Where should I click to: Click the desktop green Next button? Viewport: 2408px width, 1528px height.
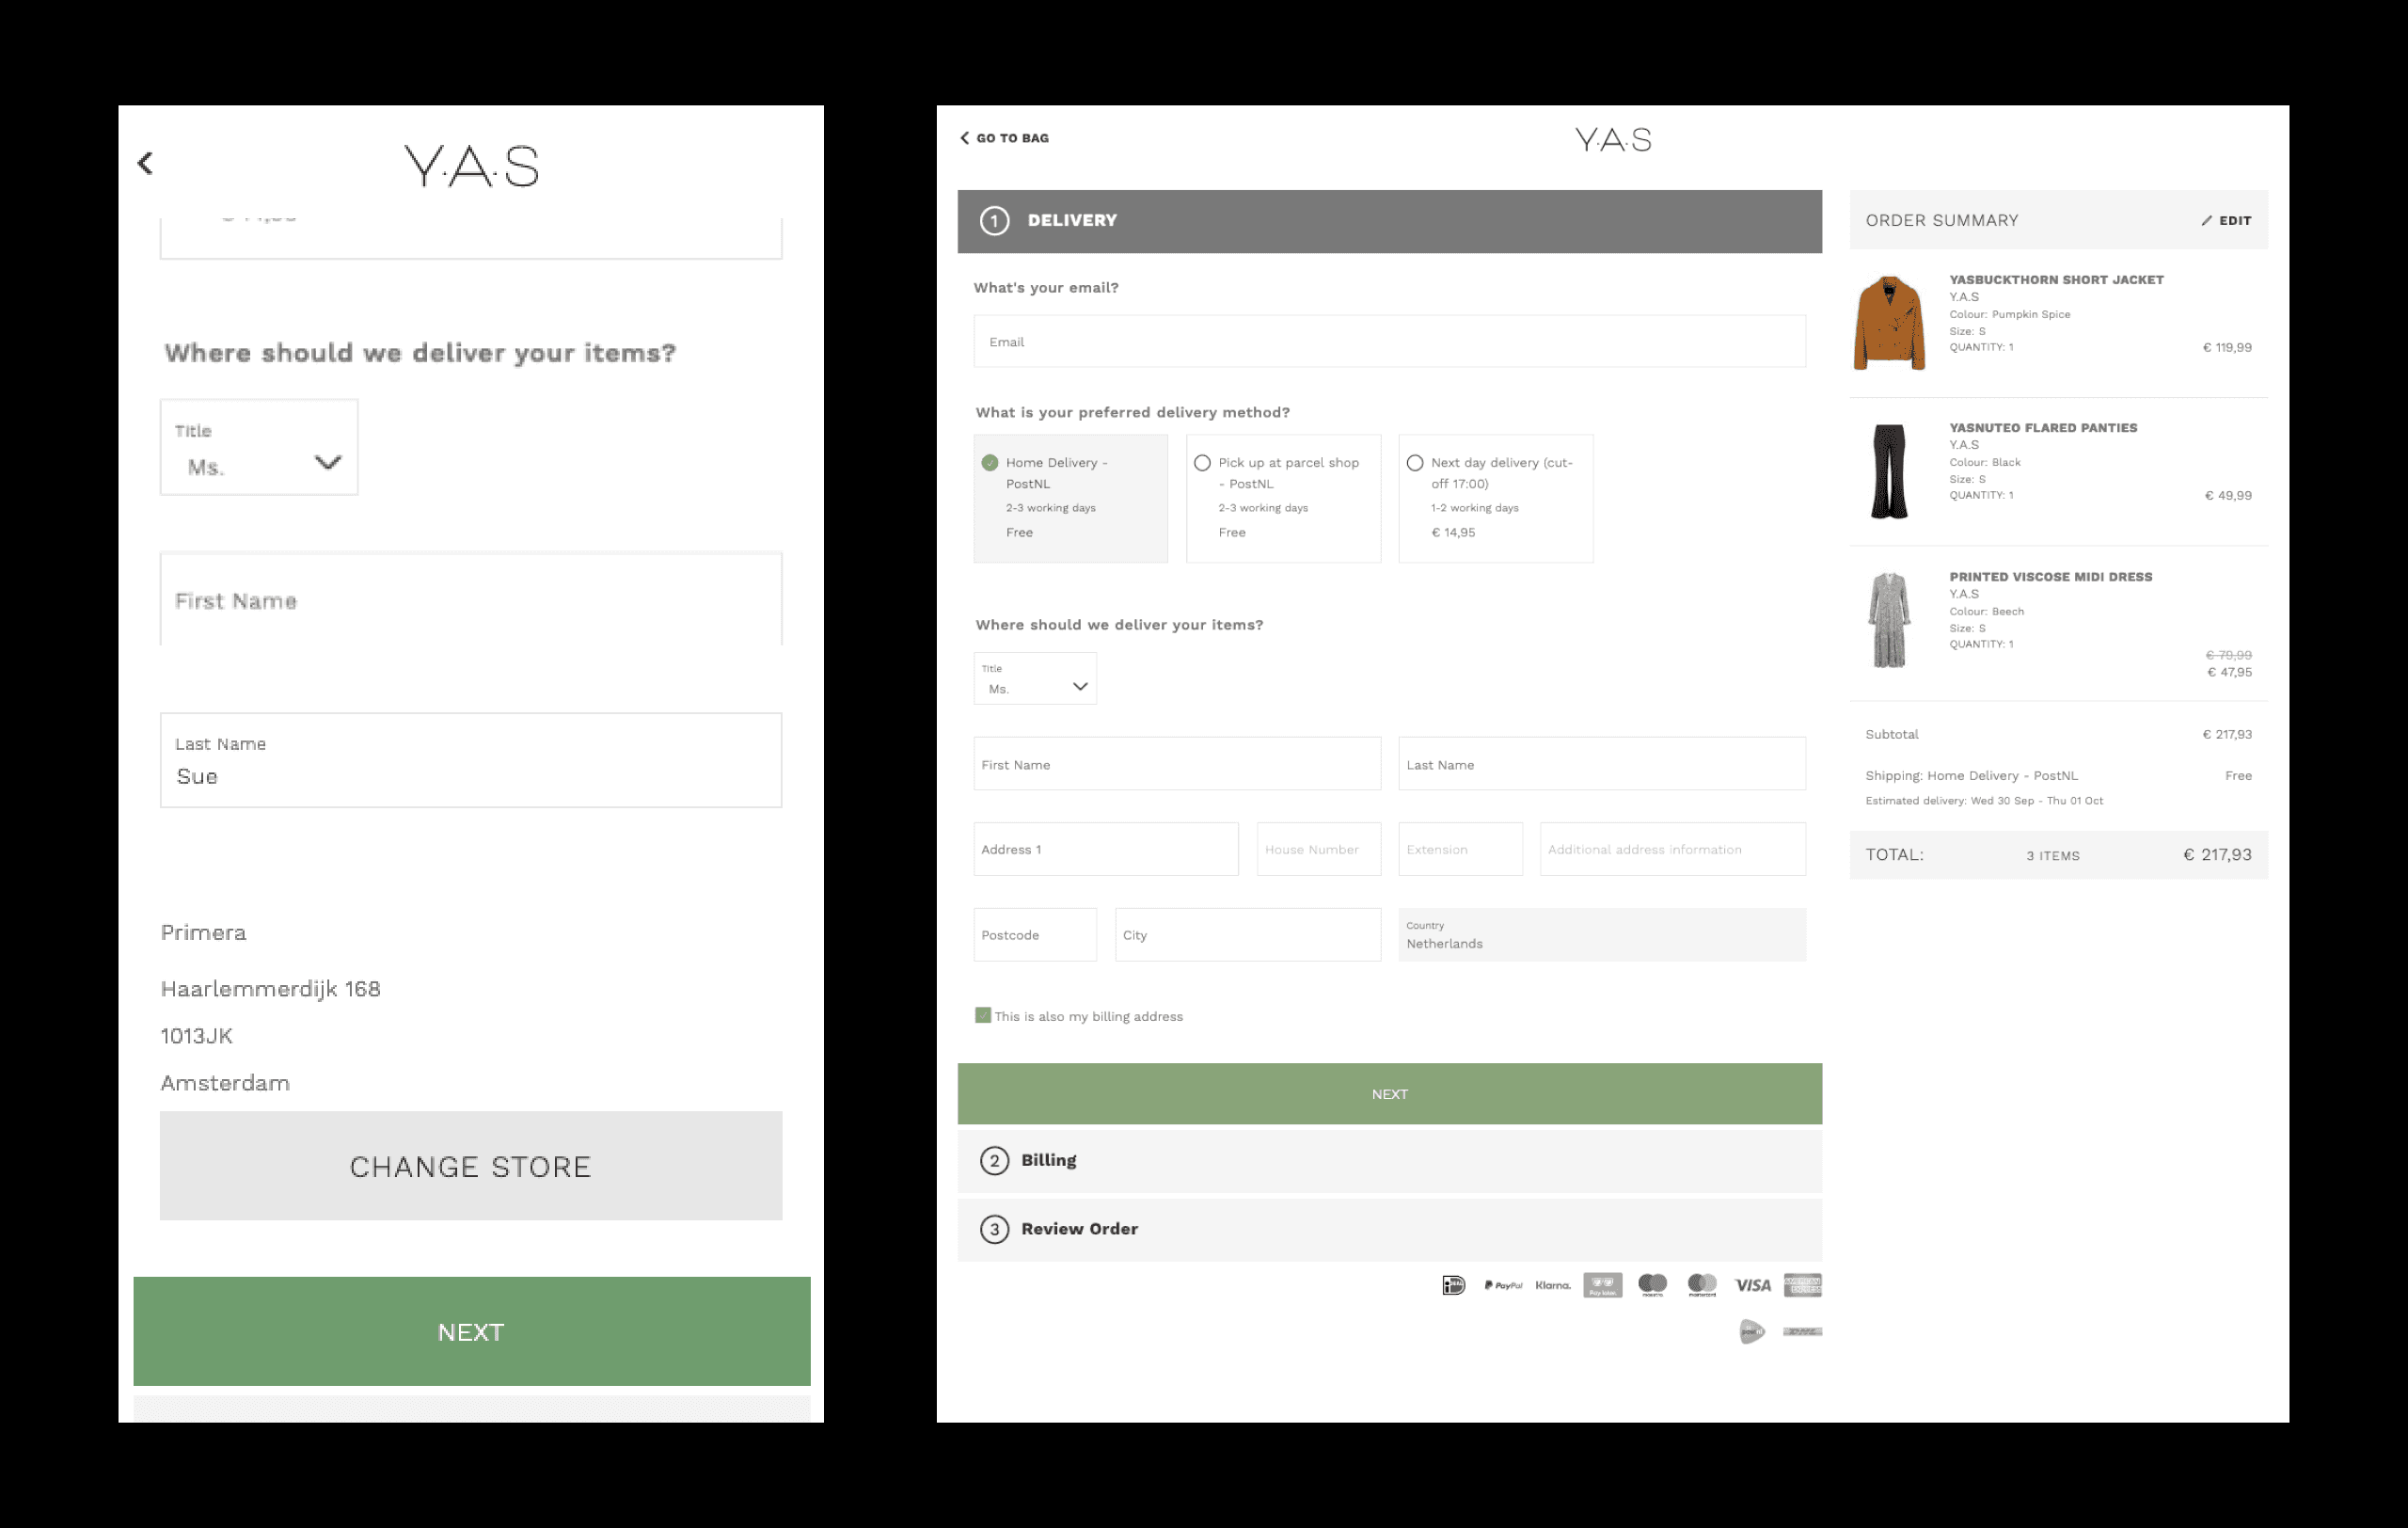coord(1389,1094)
